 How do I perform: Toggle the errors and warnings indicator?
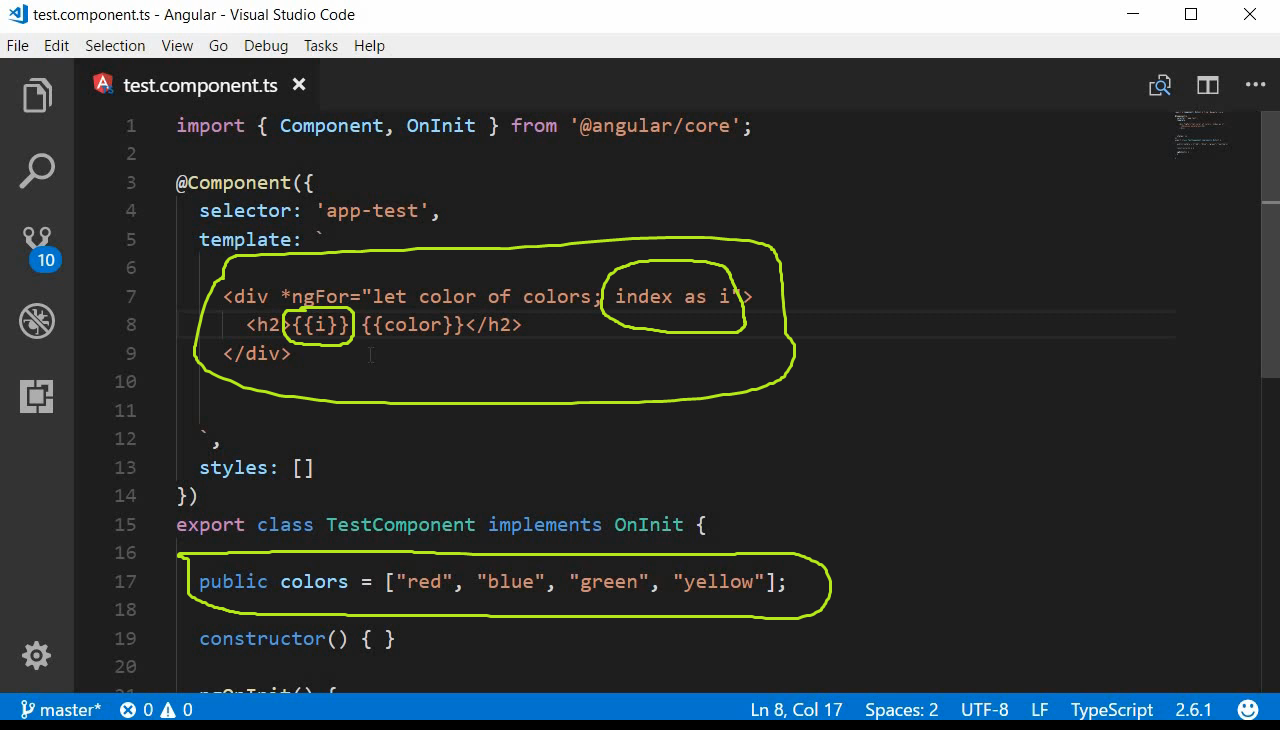point(157,709)
